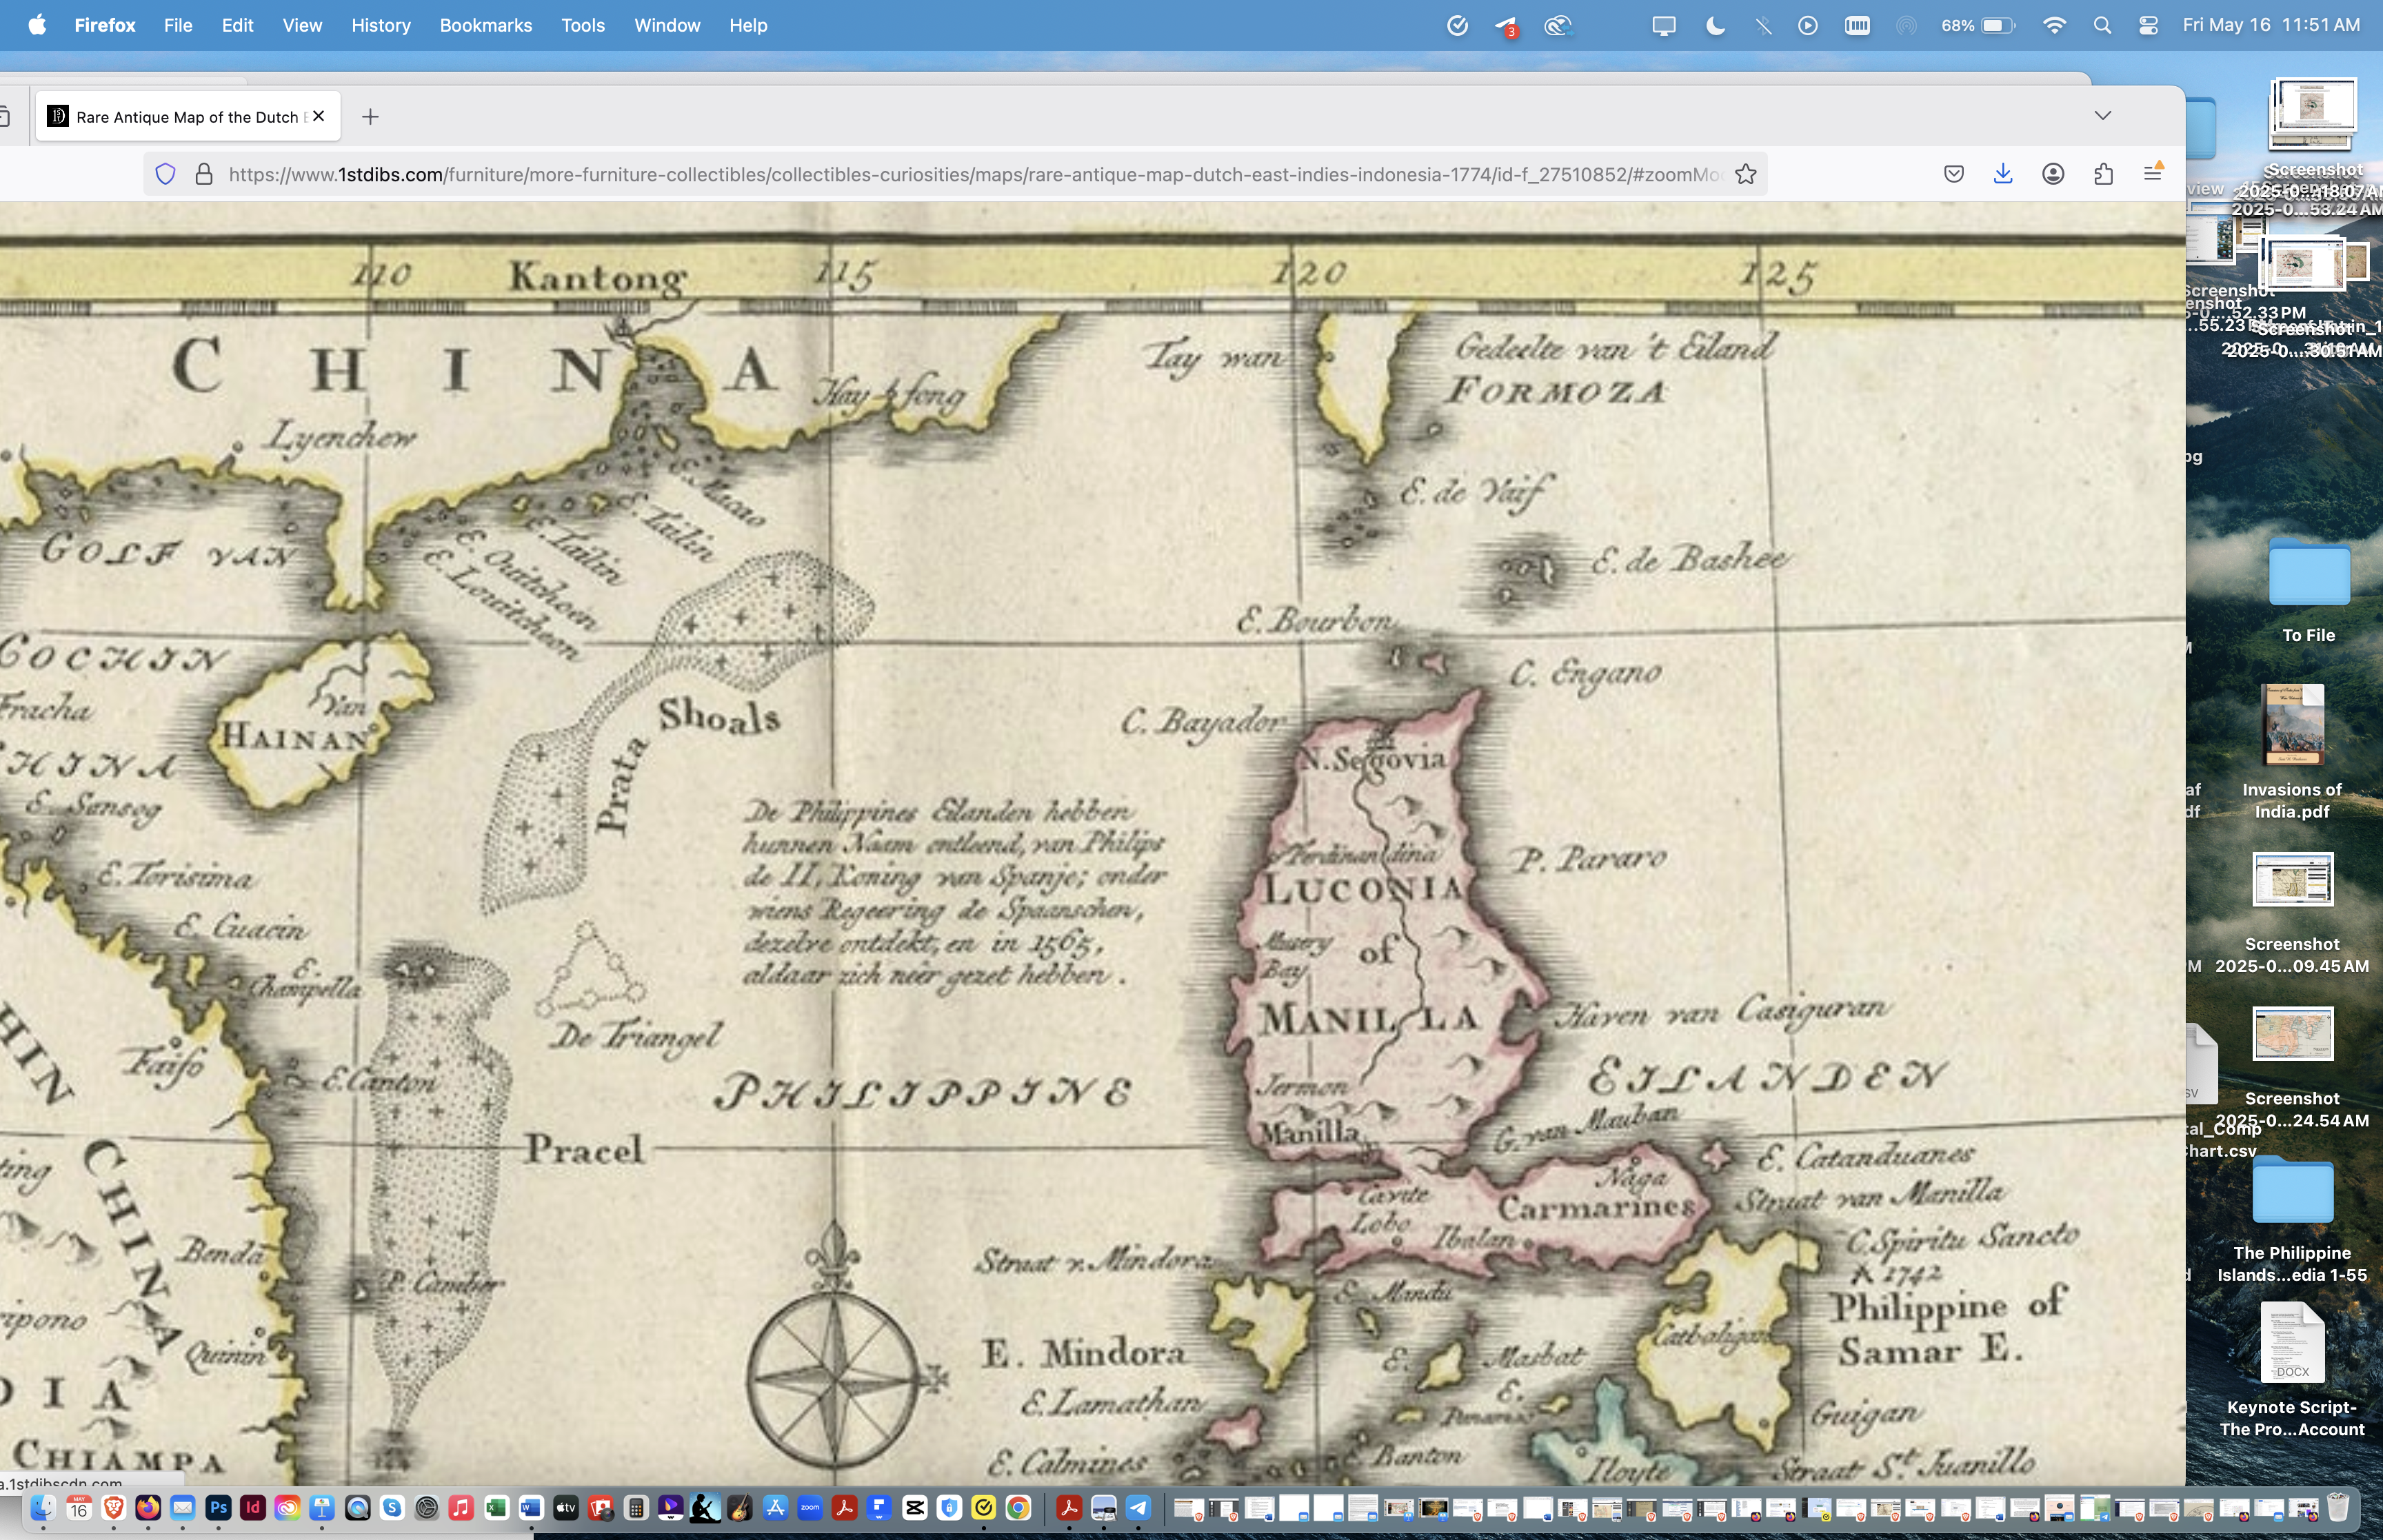
Task: Click the Firefox icon in the dock
Action: pos(148,1508)
